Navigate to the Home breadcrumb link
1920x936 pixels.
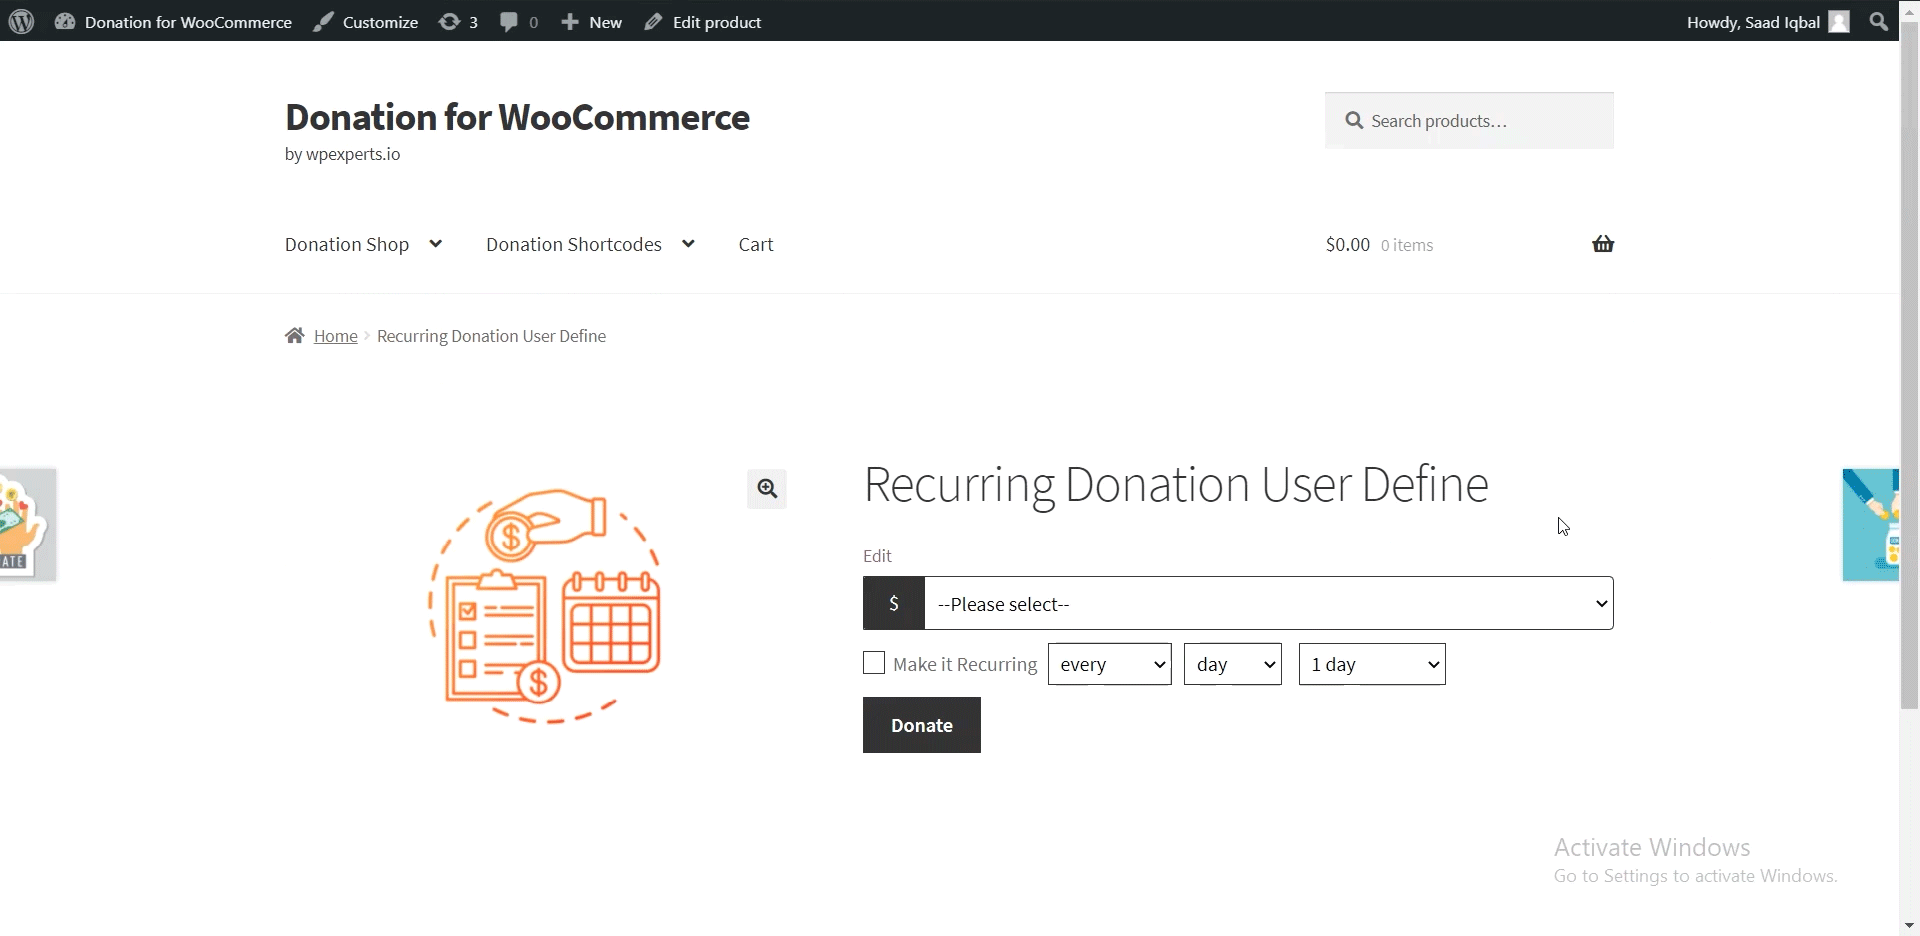[335, 336]
